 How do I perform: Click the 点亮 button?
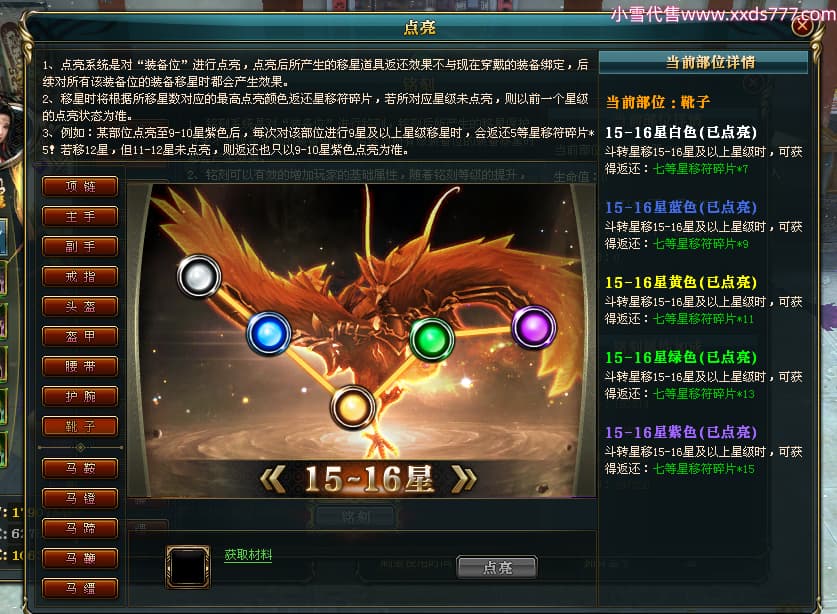497,567
